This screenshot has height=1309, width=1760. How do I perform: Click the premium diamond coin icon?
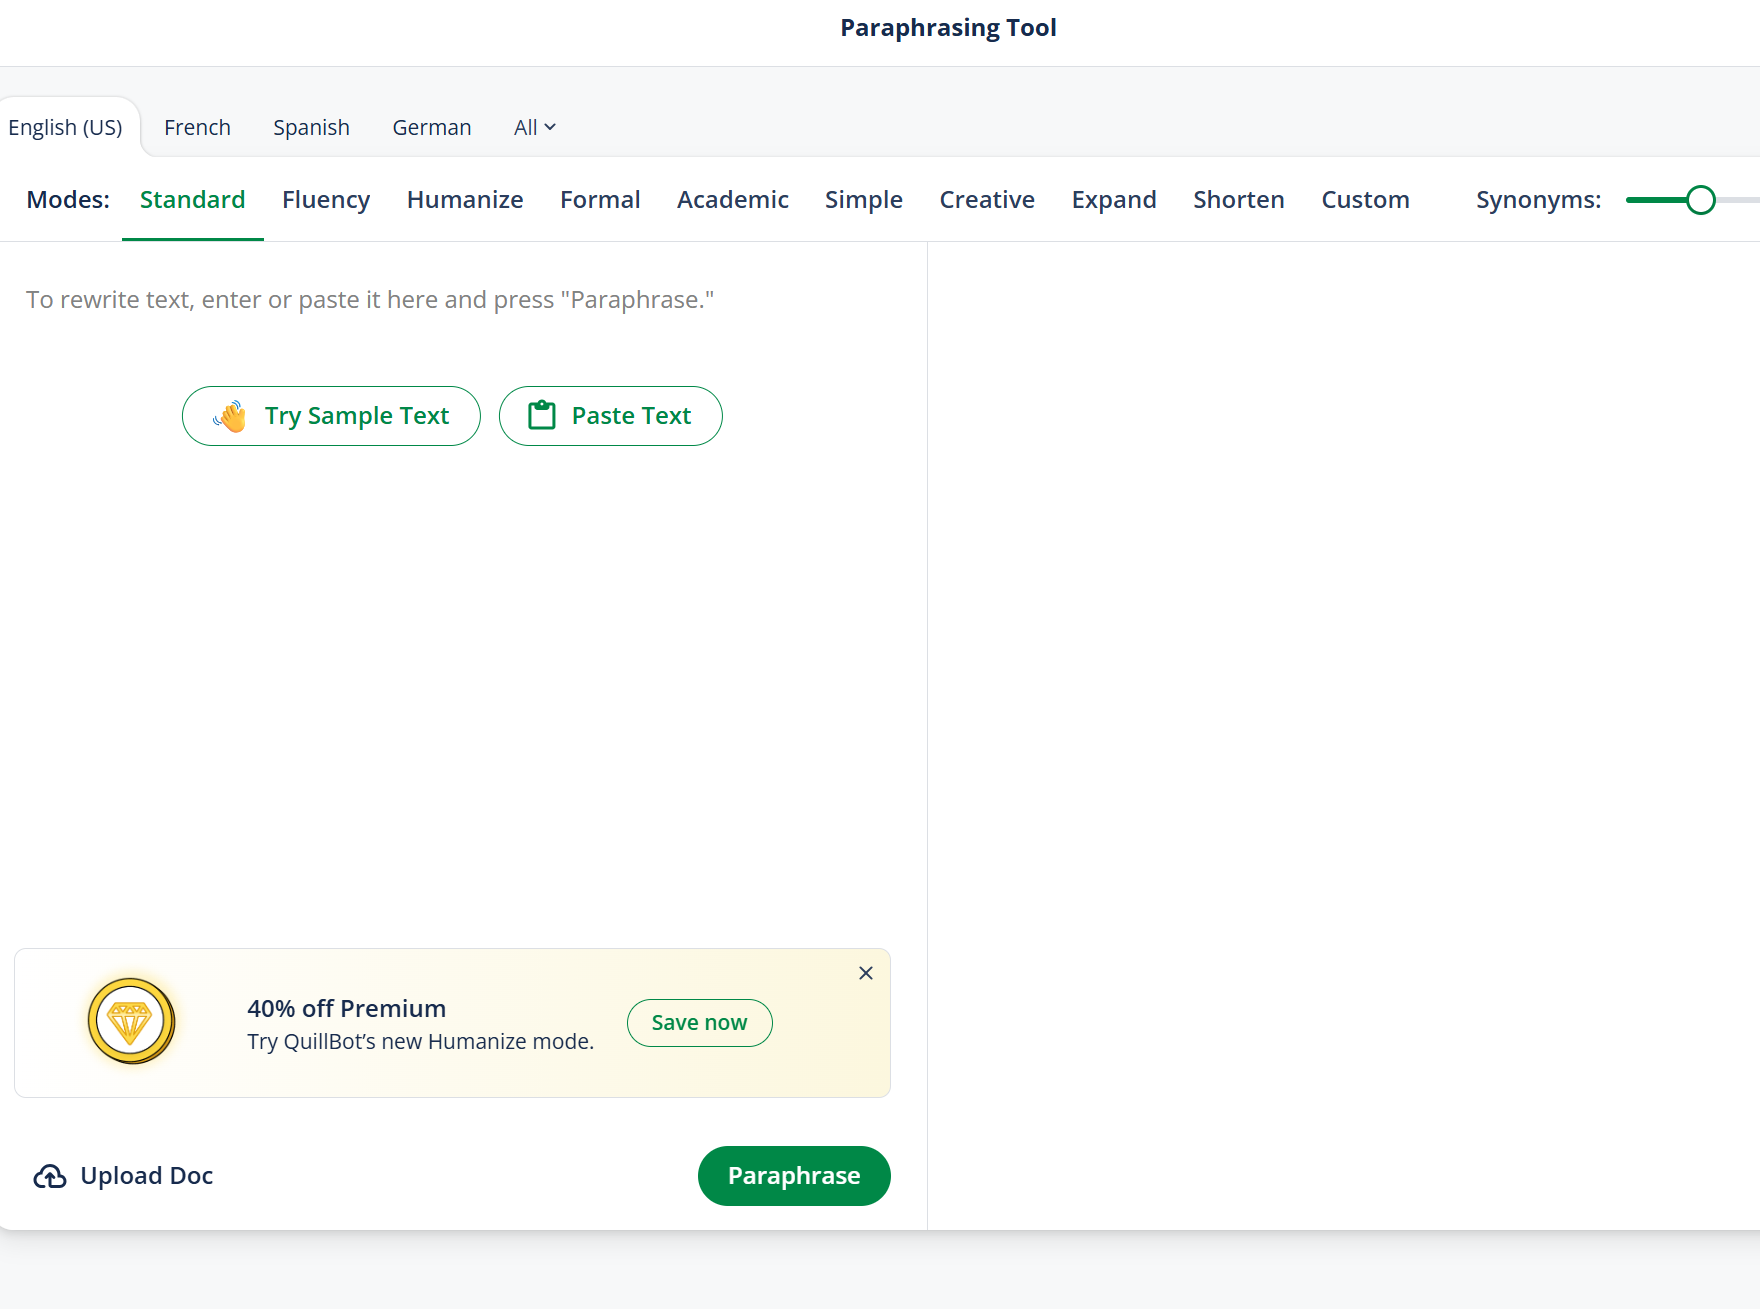click(131, 1021)
